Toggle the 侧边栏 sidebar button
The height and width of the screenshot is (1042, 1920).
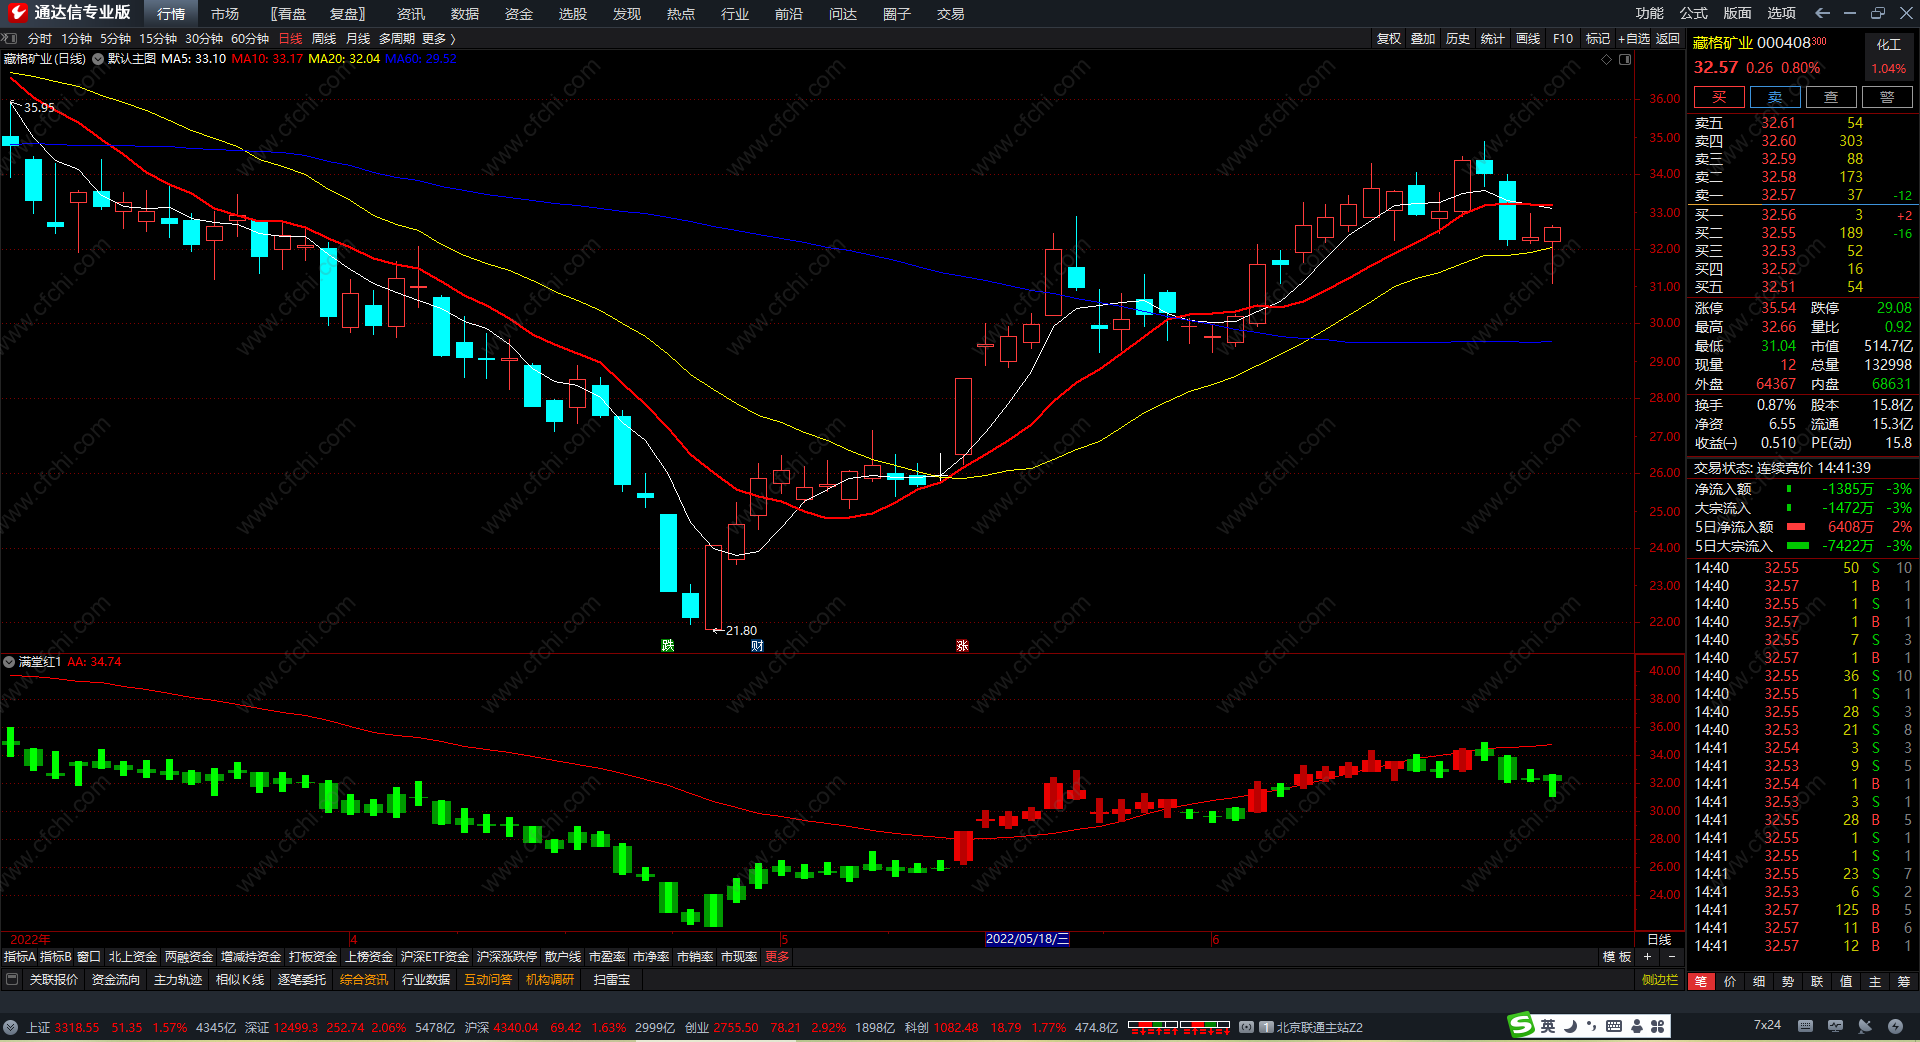[x=1659, y=980]
